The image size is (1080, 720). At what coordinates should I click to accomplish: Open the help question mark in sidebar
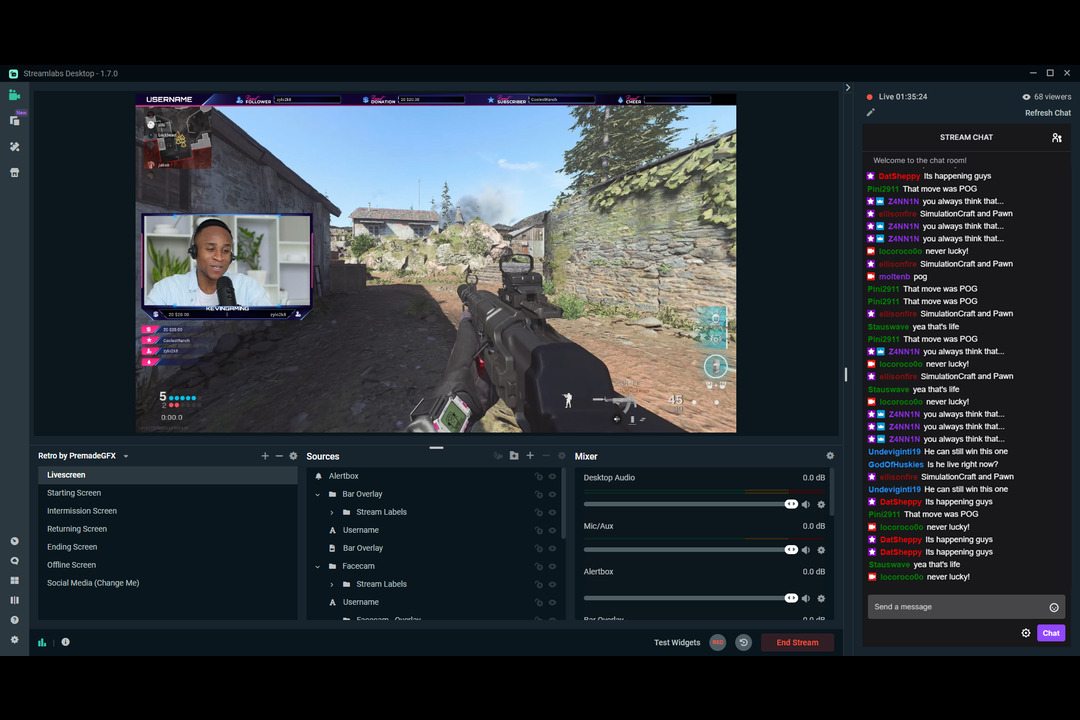click(x=14, y=620)
